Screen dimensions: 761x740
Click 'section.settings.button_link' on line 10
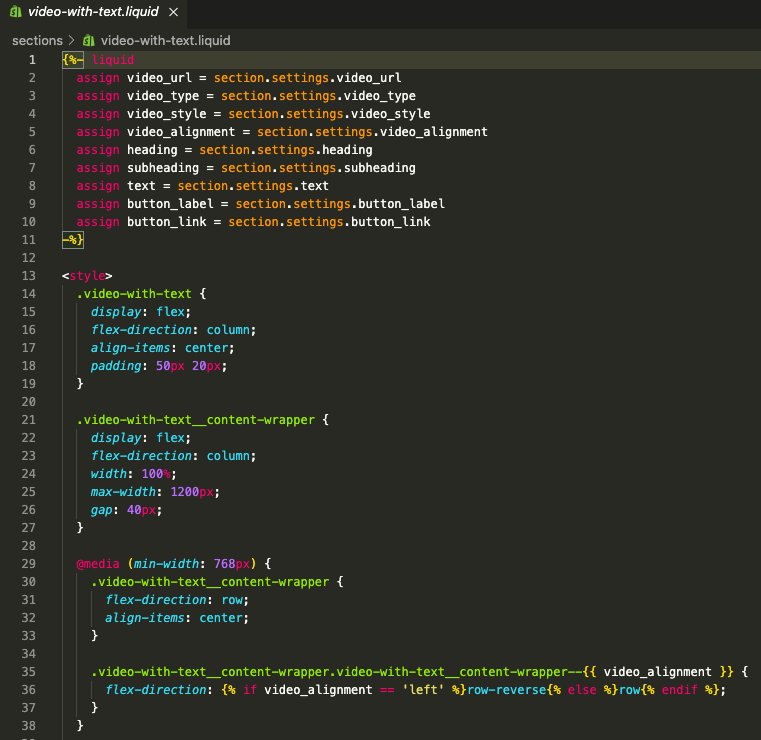[x=329, y=222]
